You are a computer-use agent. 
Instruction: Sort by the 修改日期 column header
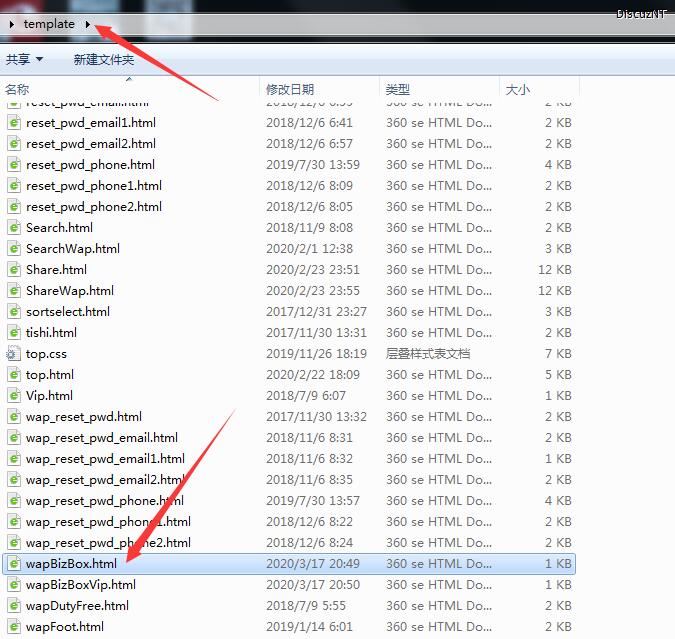click(289, 90)
